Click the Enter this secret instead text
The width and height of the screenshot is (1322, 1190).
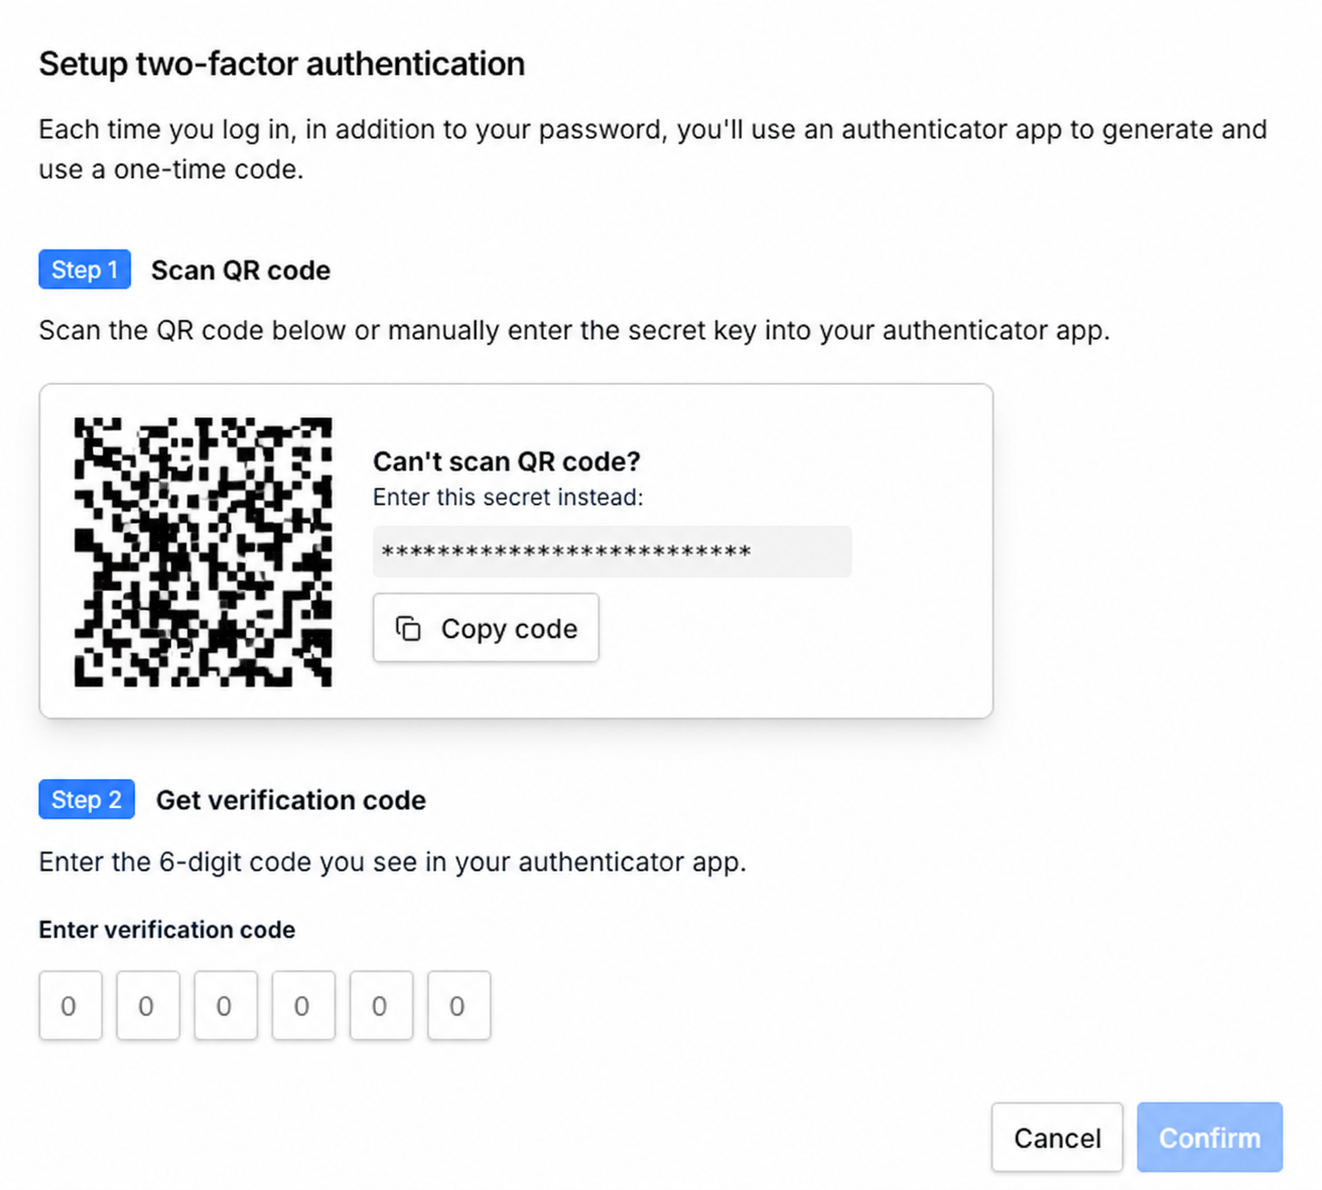[508, 497]
